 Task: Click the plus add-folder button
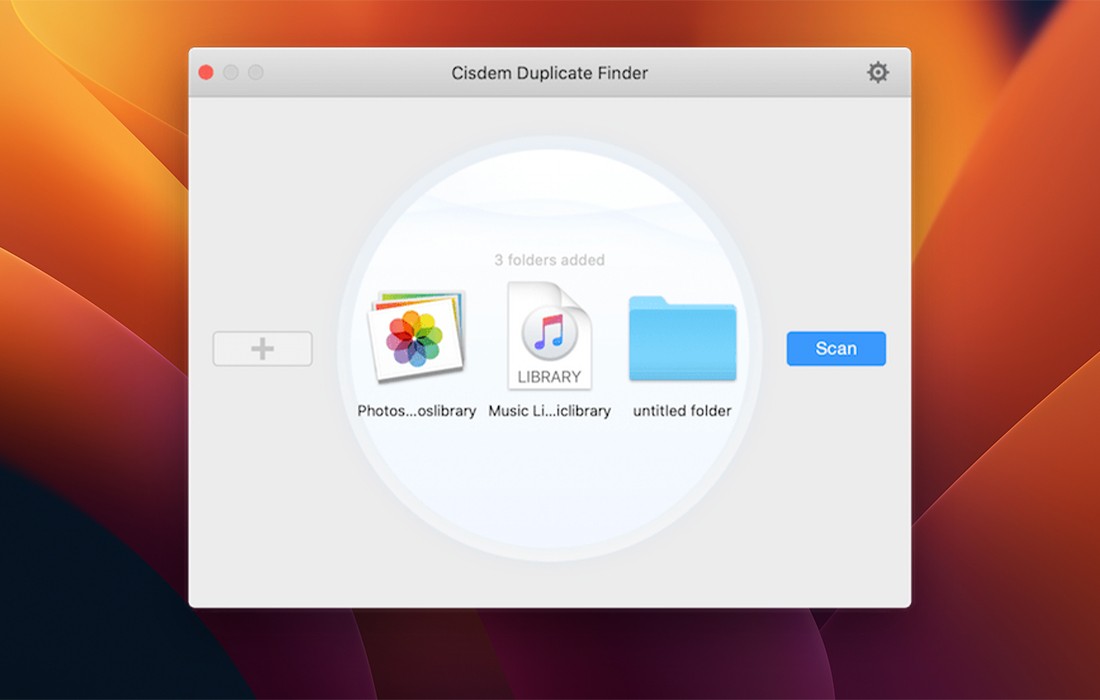262,349
